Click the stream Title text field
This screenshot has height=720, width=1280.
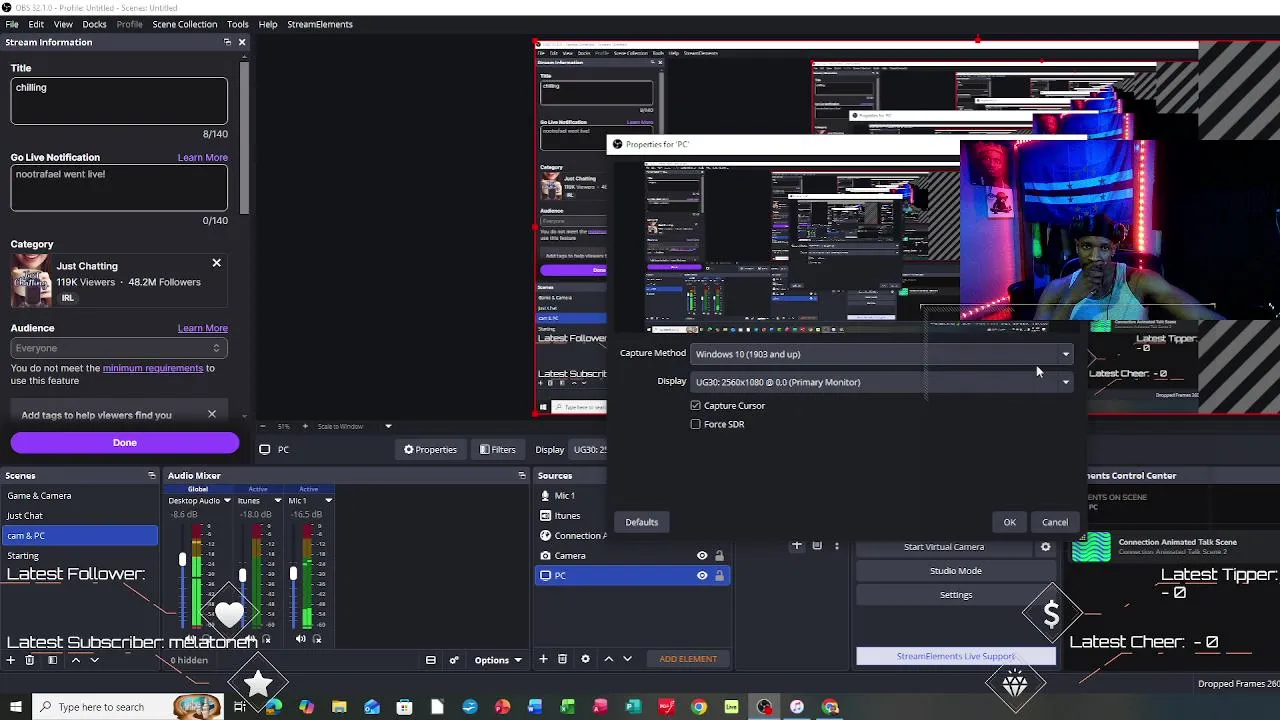[x=119, y=101]
